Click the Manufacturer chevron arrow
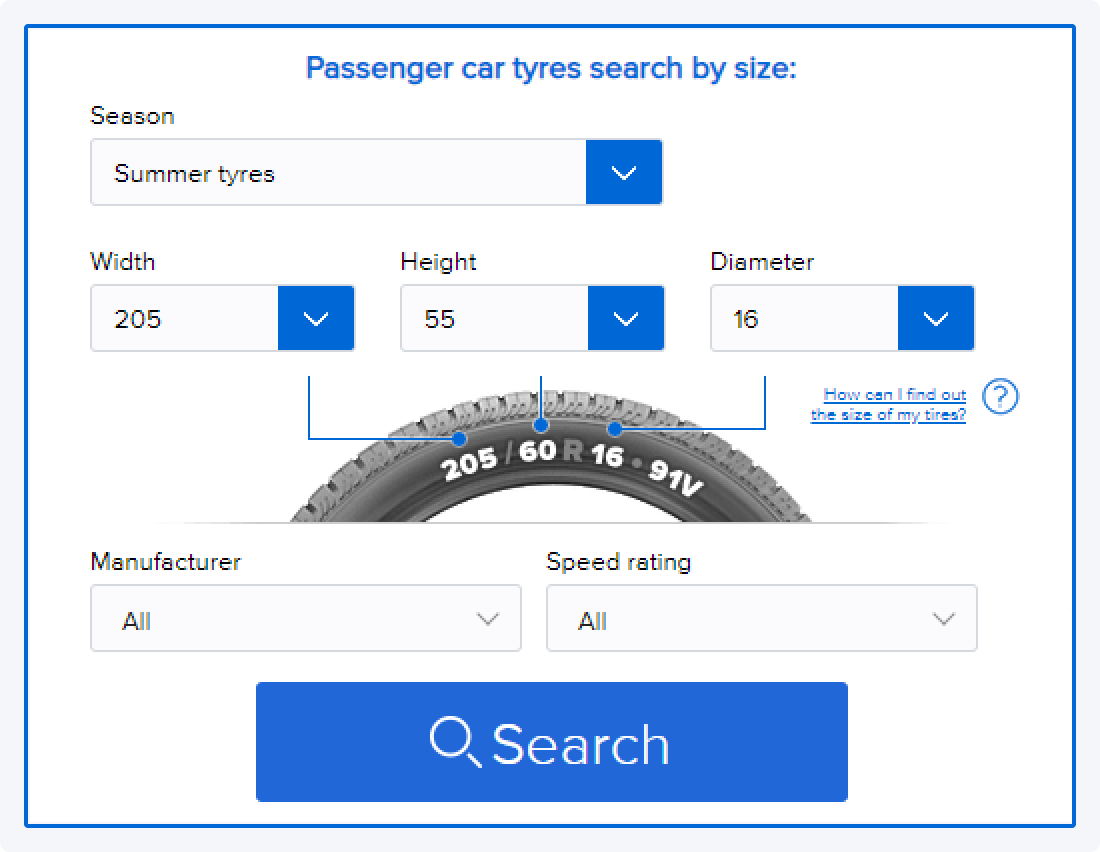Image resolution: width=1100 pixels, height=852 pixels. point(488,619)
